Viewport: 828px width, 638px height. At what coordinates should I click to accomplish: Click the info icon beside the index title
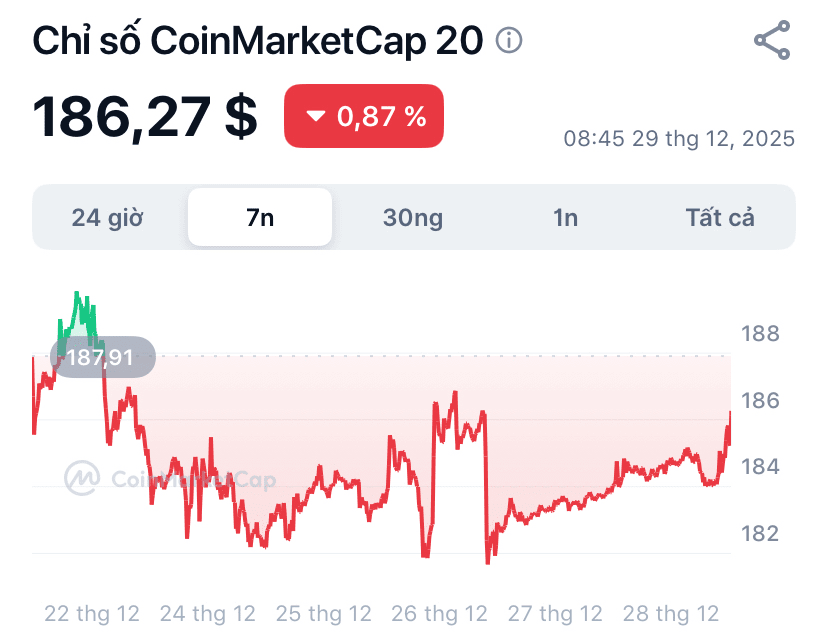(x=510, y=41)
